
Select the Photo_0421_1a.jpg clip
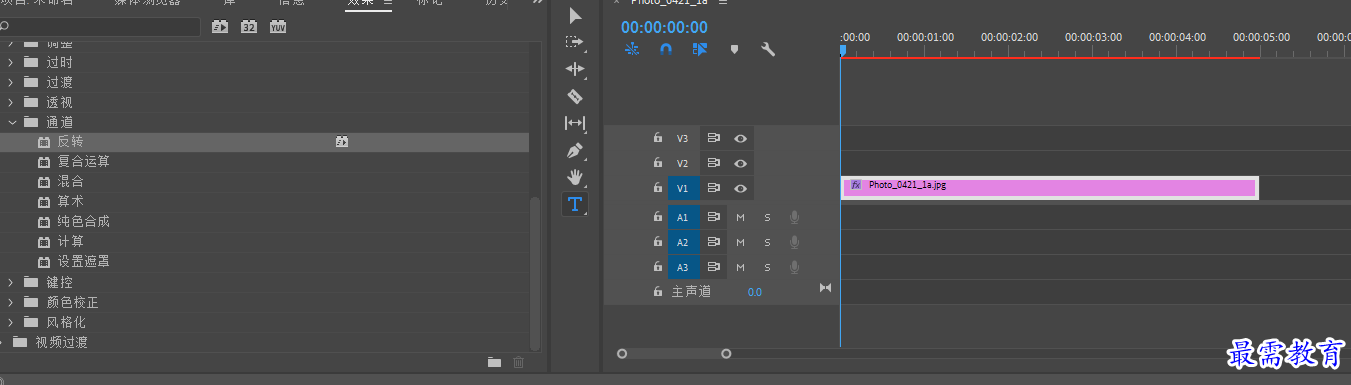click(1050, 187)
